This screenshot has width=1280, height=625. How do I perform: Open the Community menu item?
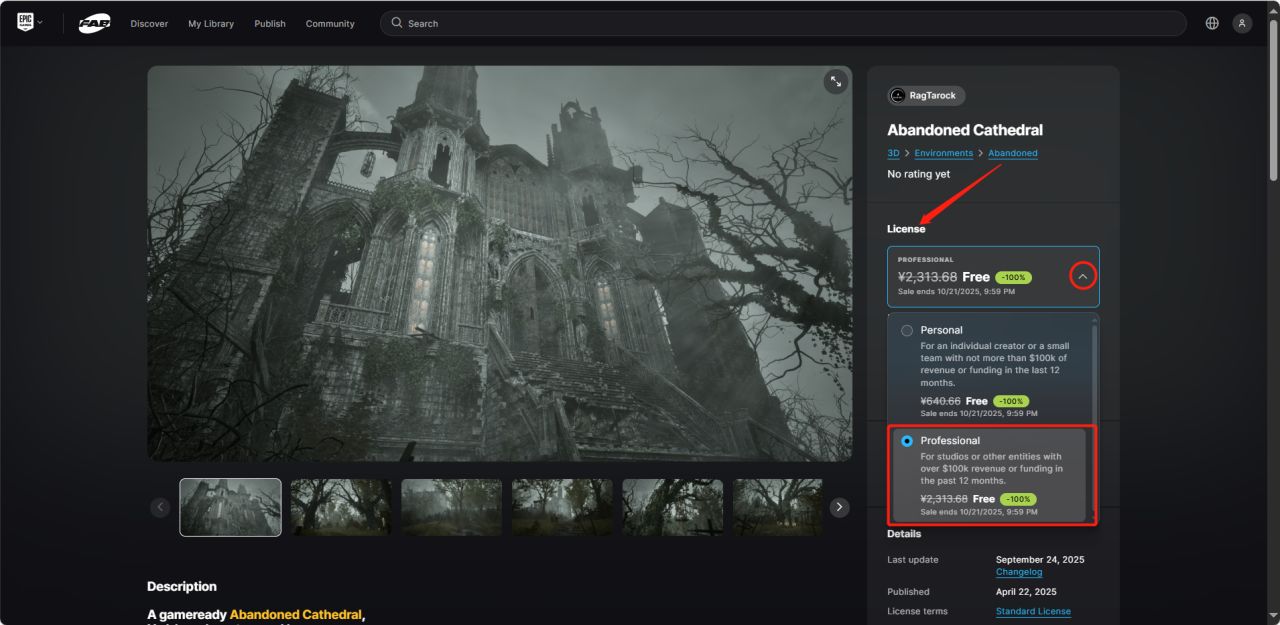pos(330,23)
